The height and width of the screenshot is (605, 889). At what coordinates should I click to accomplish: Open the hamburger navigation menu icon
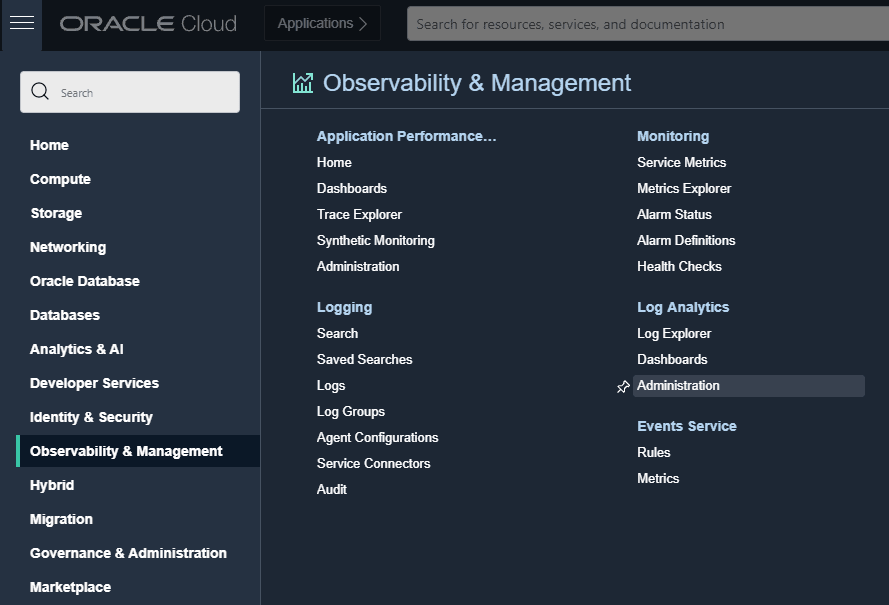pyautogui.click(x=22, y=23)
